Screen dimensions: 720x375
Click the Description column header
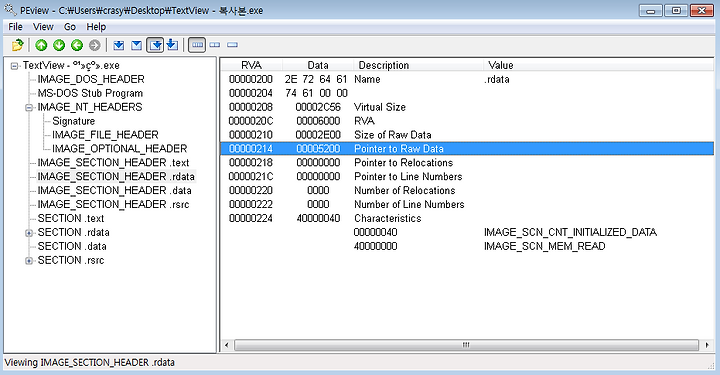click(418, 65)
